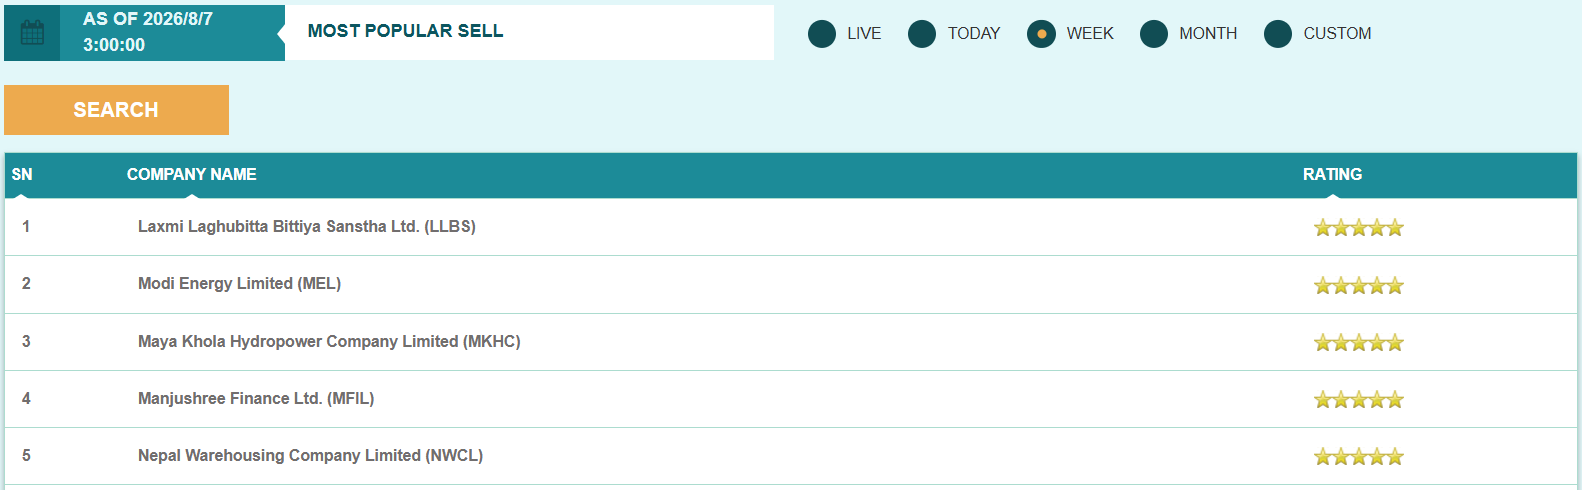Open Laxmi Laghubitta Bittiya Sanstha Ltd. (LLBS)
The width and height of the screenshot is (1582, 490).
(307, 227)
